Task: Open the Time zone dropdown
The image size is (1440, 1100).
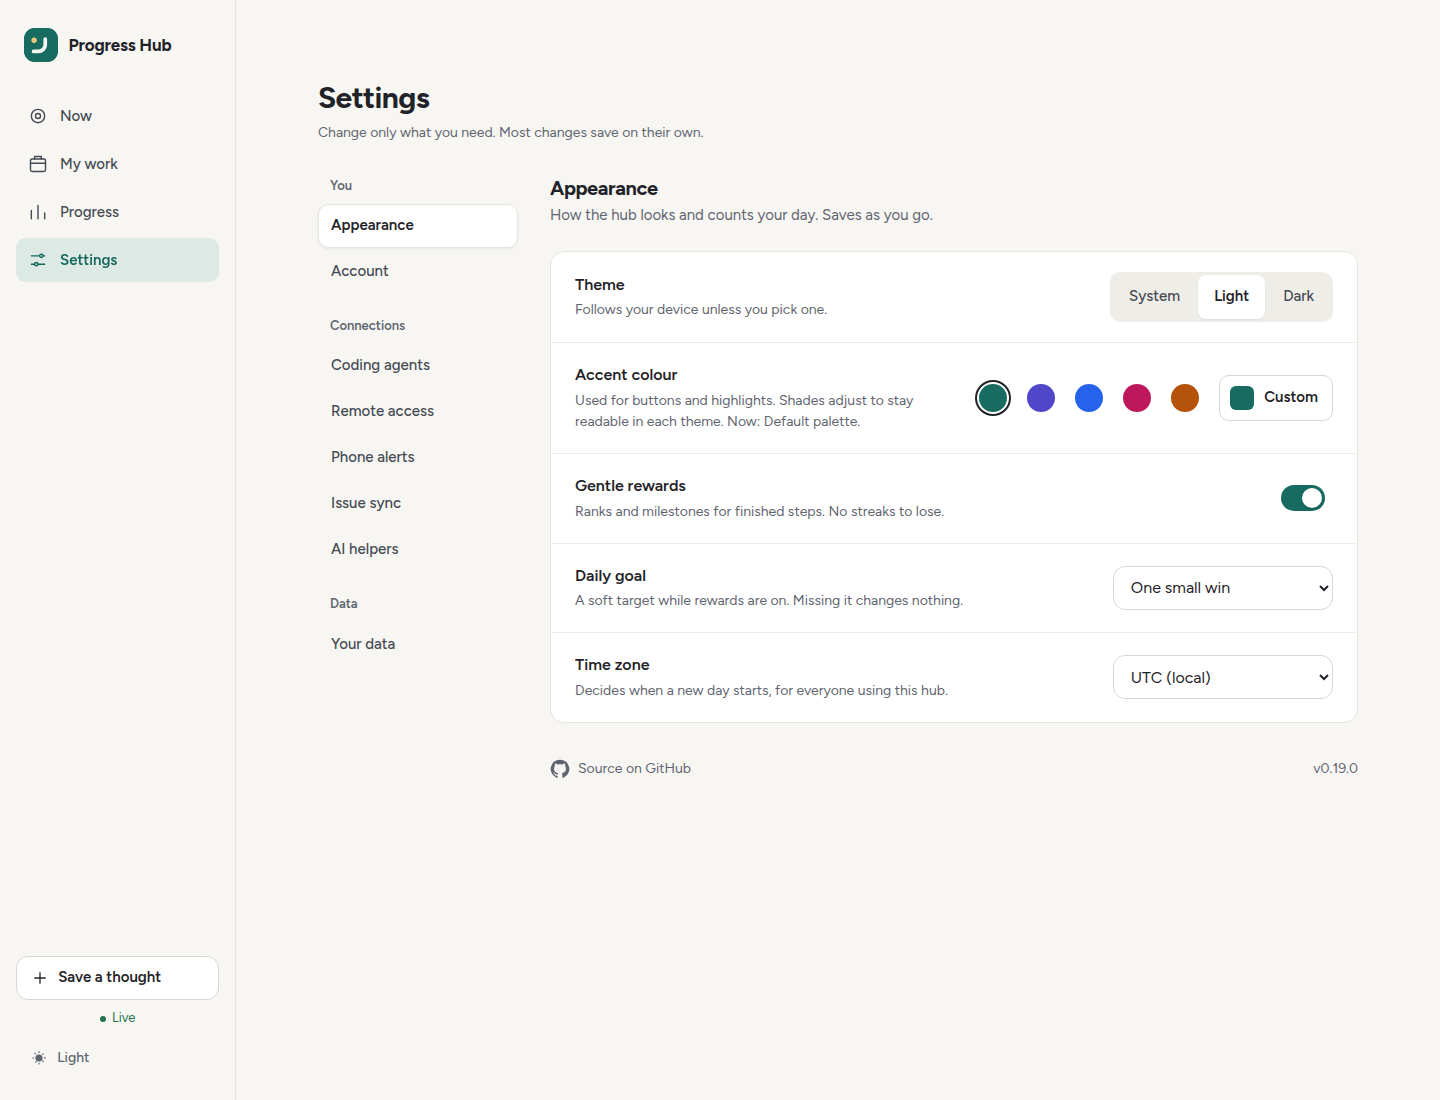Action: [x=1223, y=677]
